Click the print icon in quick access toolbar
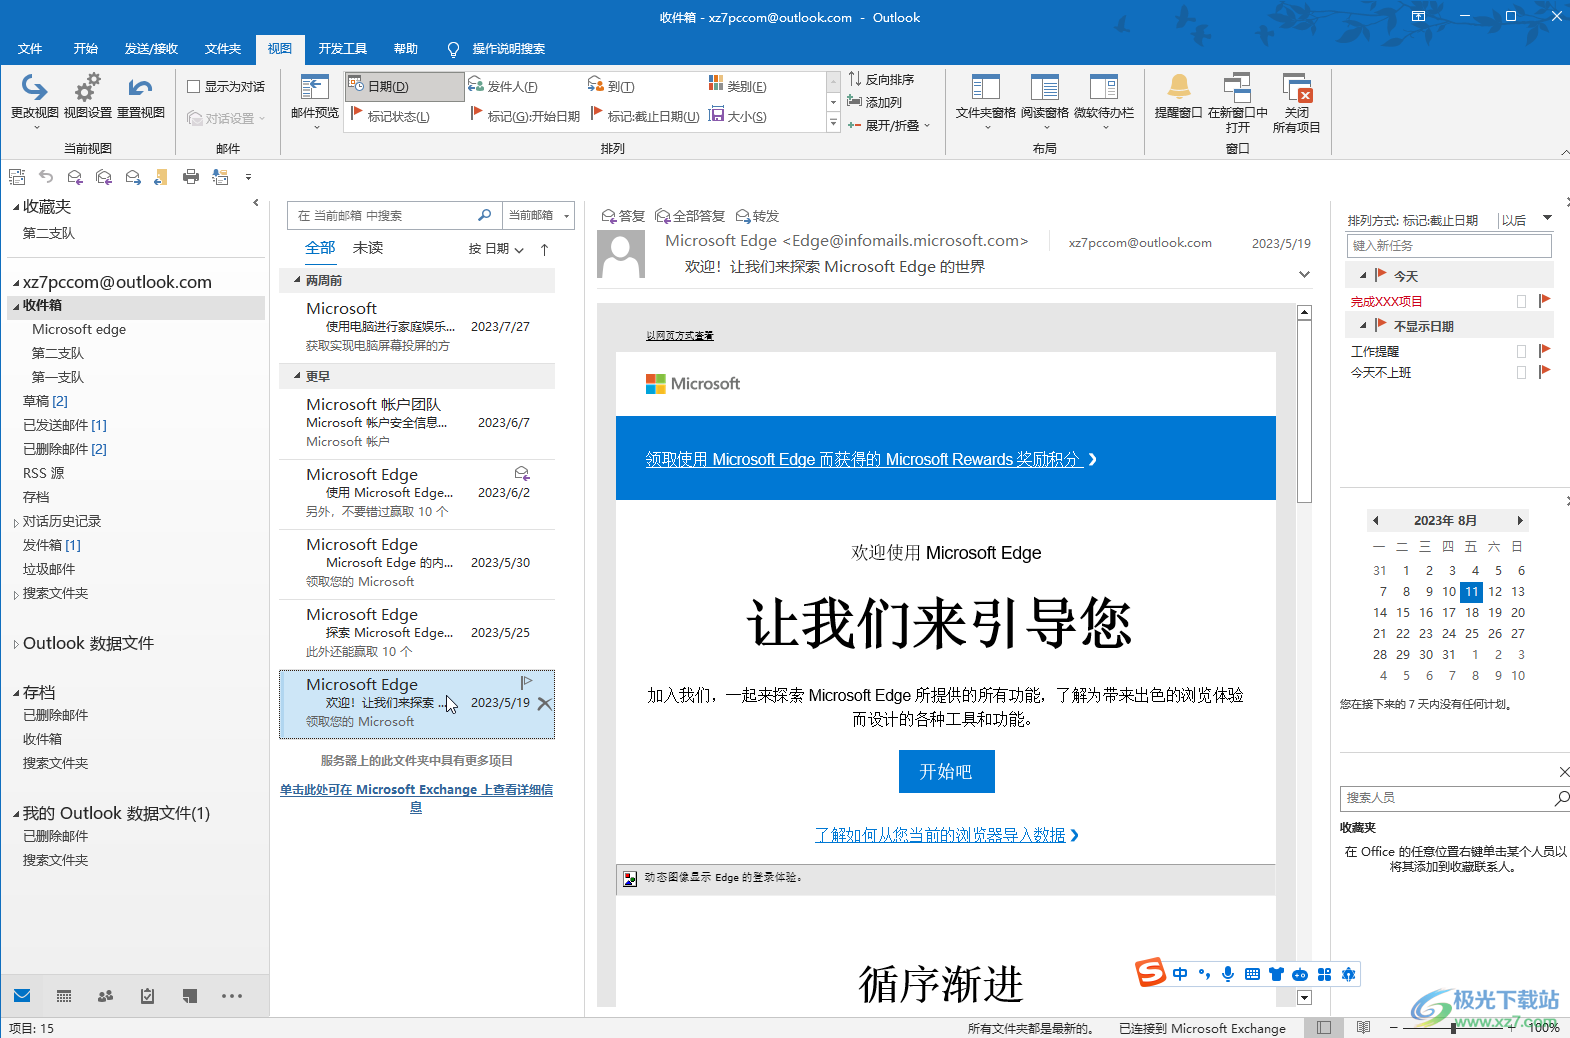Viewport: 1570px width, 1038px height. pos(191,177)
